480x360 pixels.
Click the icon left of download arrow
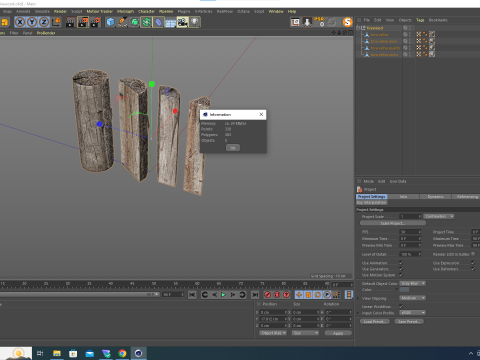[295, 22]
